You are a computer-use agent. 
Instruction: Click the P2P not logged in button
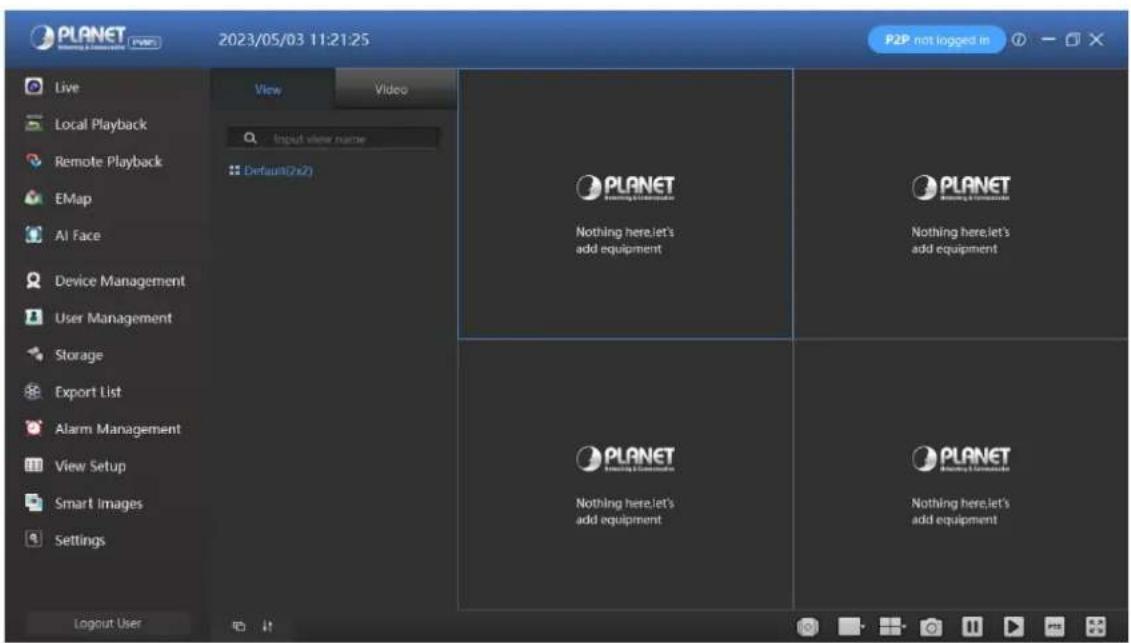pyautogui.click(x=936, y=40)
